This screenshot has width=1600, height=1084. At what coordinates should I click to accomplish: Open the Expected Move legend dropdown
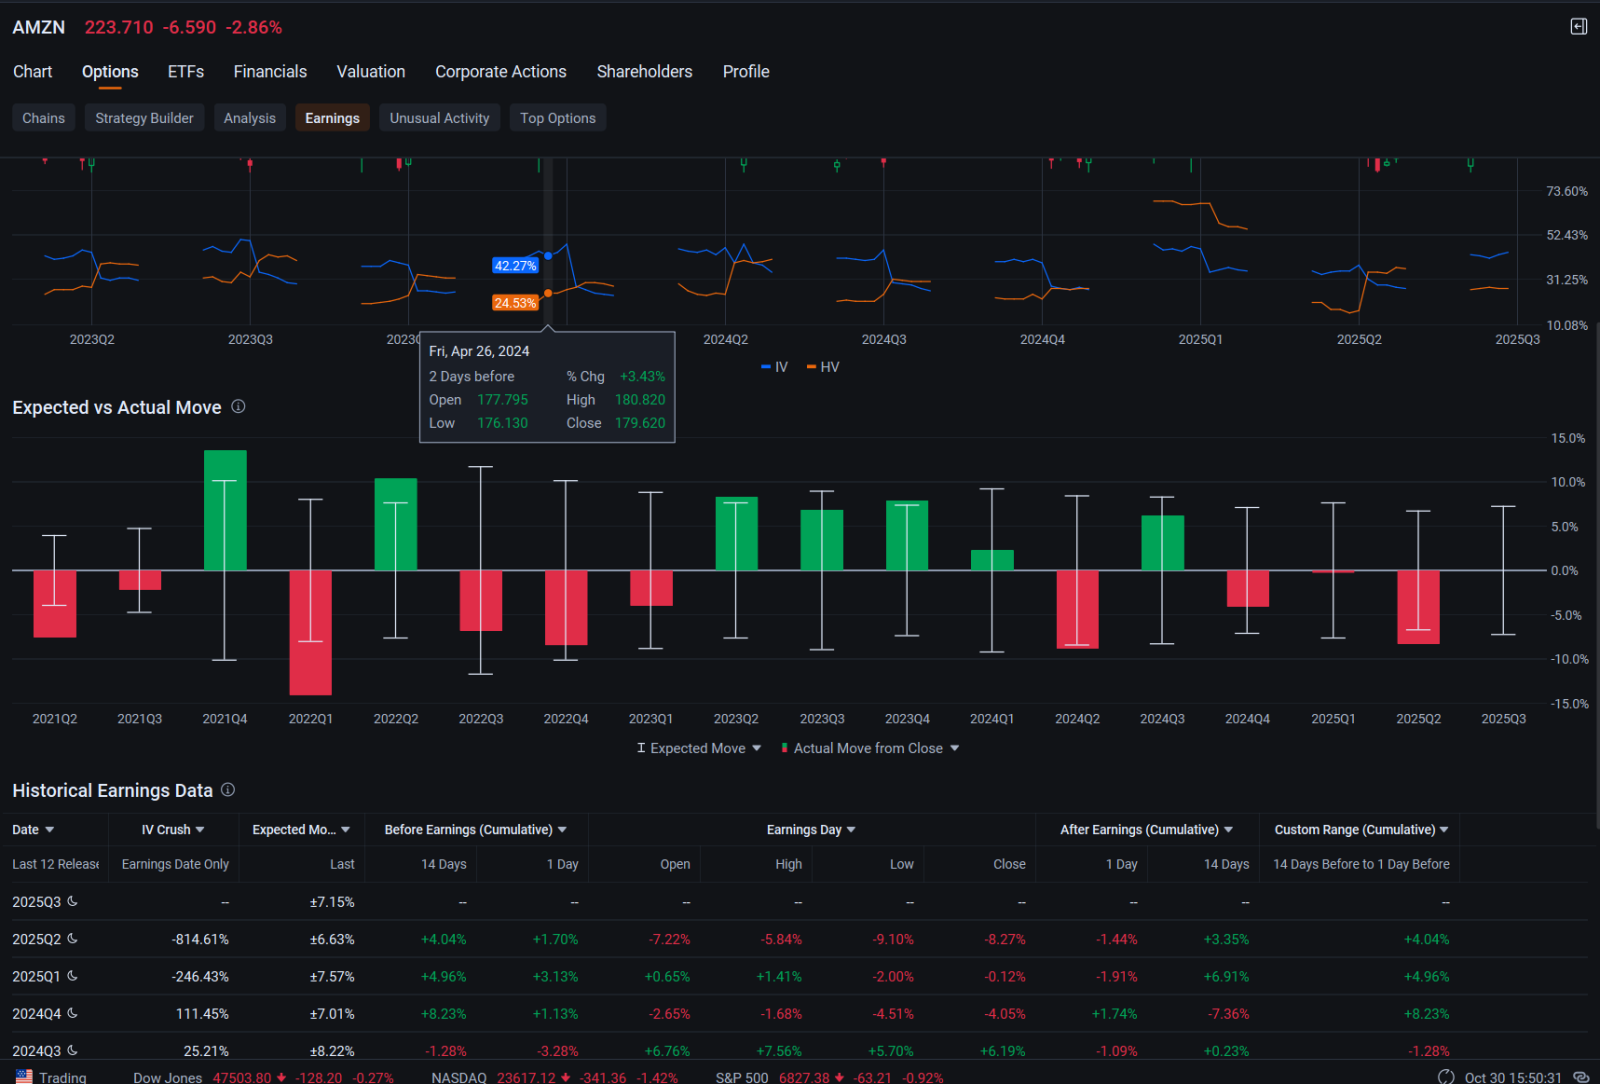tap(757, 748)
